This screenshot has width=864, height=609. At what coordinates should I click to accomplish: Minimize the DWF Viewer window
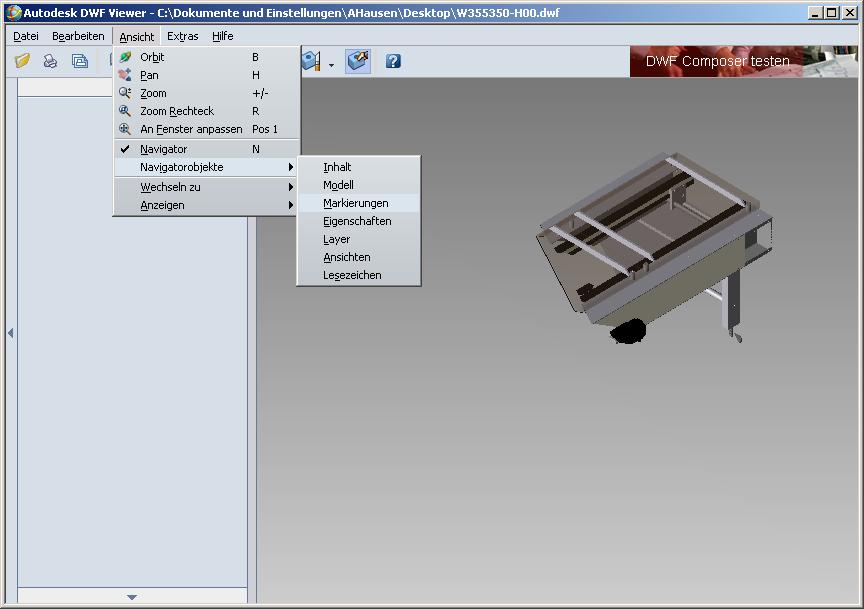coord(816,13)
